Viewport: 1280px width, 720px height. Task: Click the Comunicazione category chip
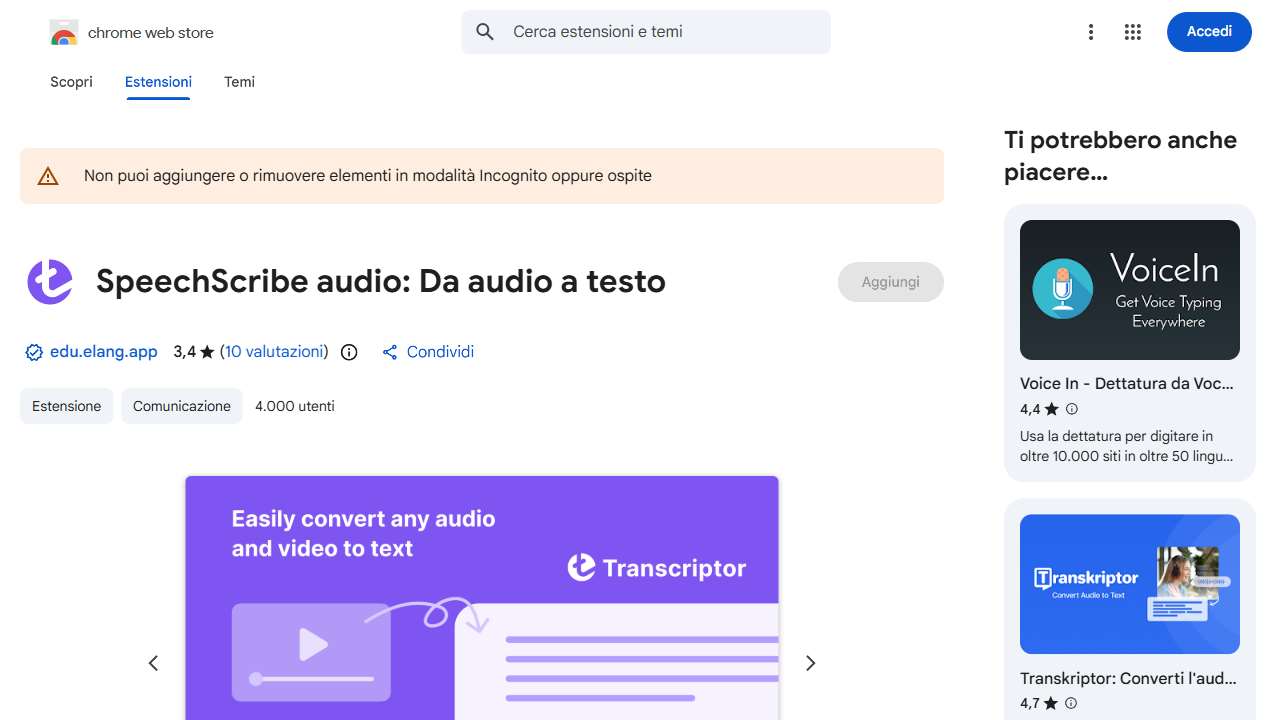click(x=182, y=406)
